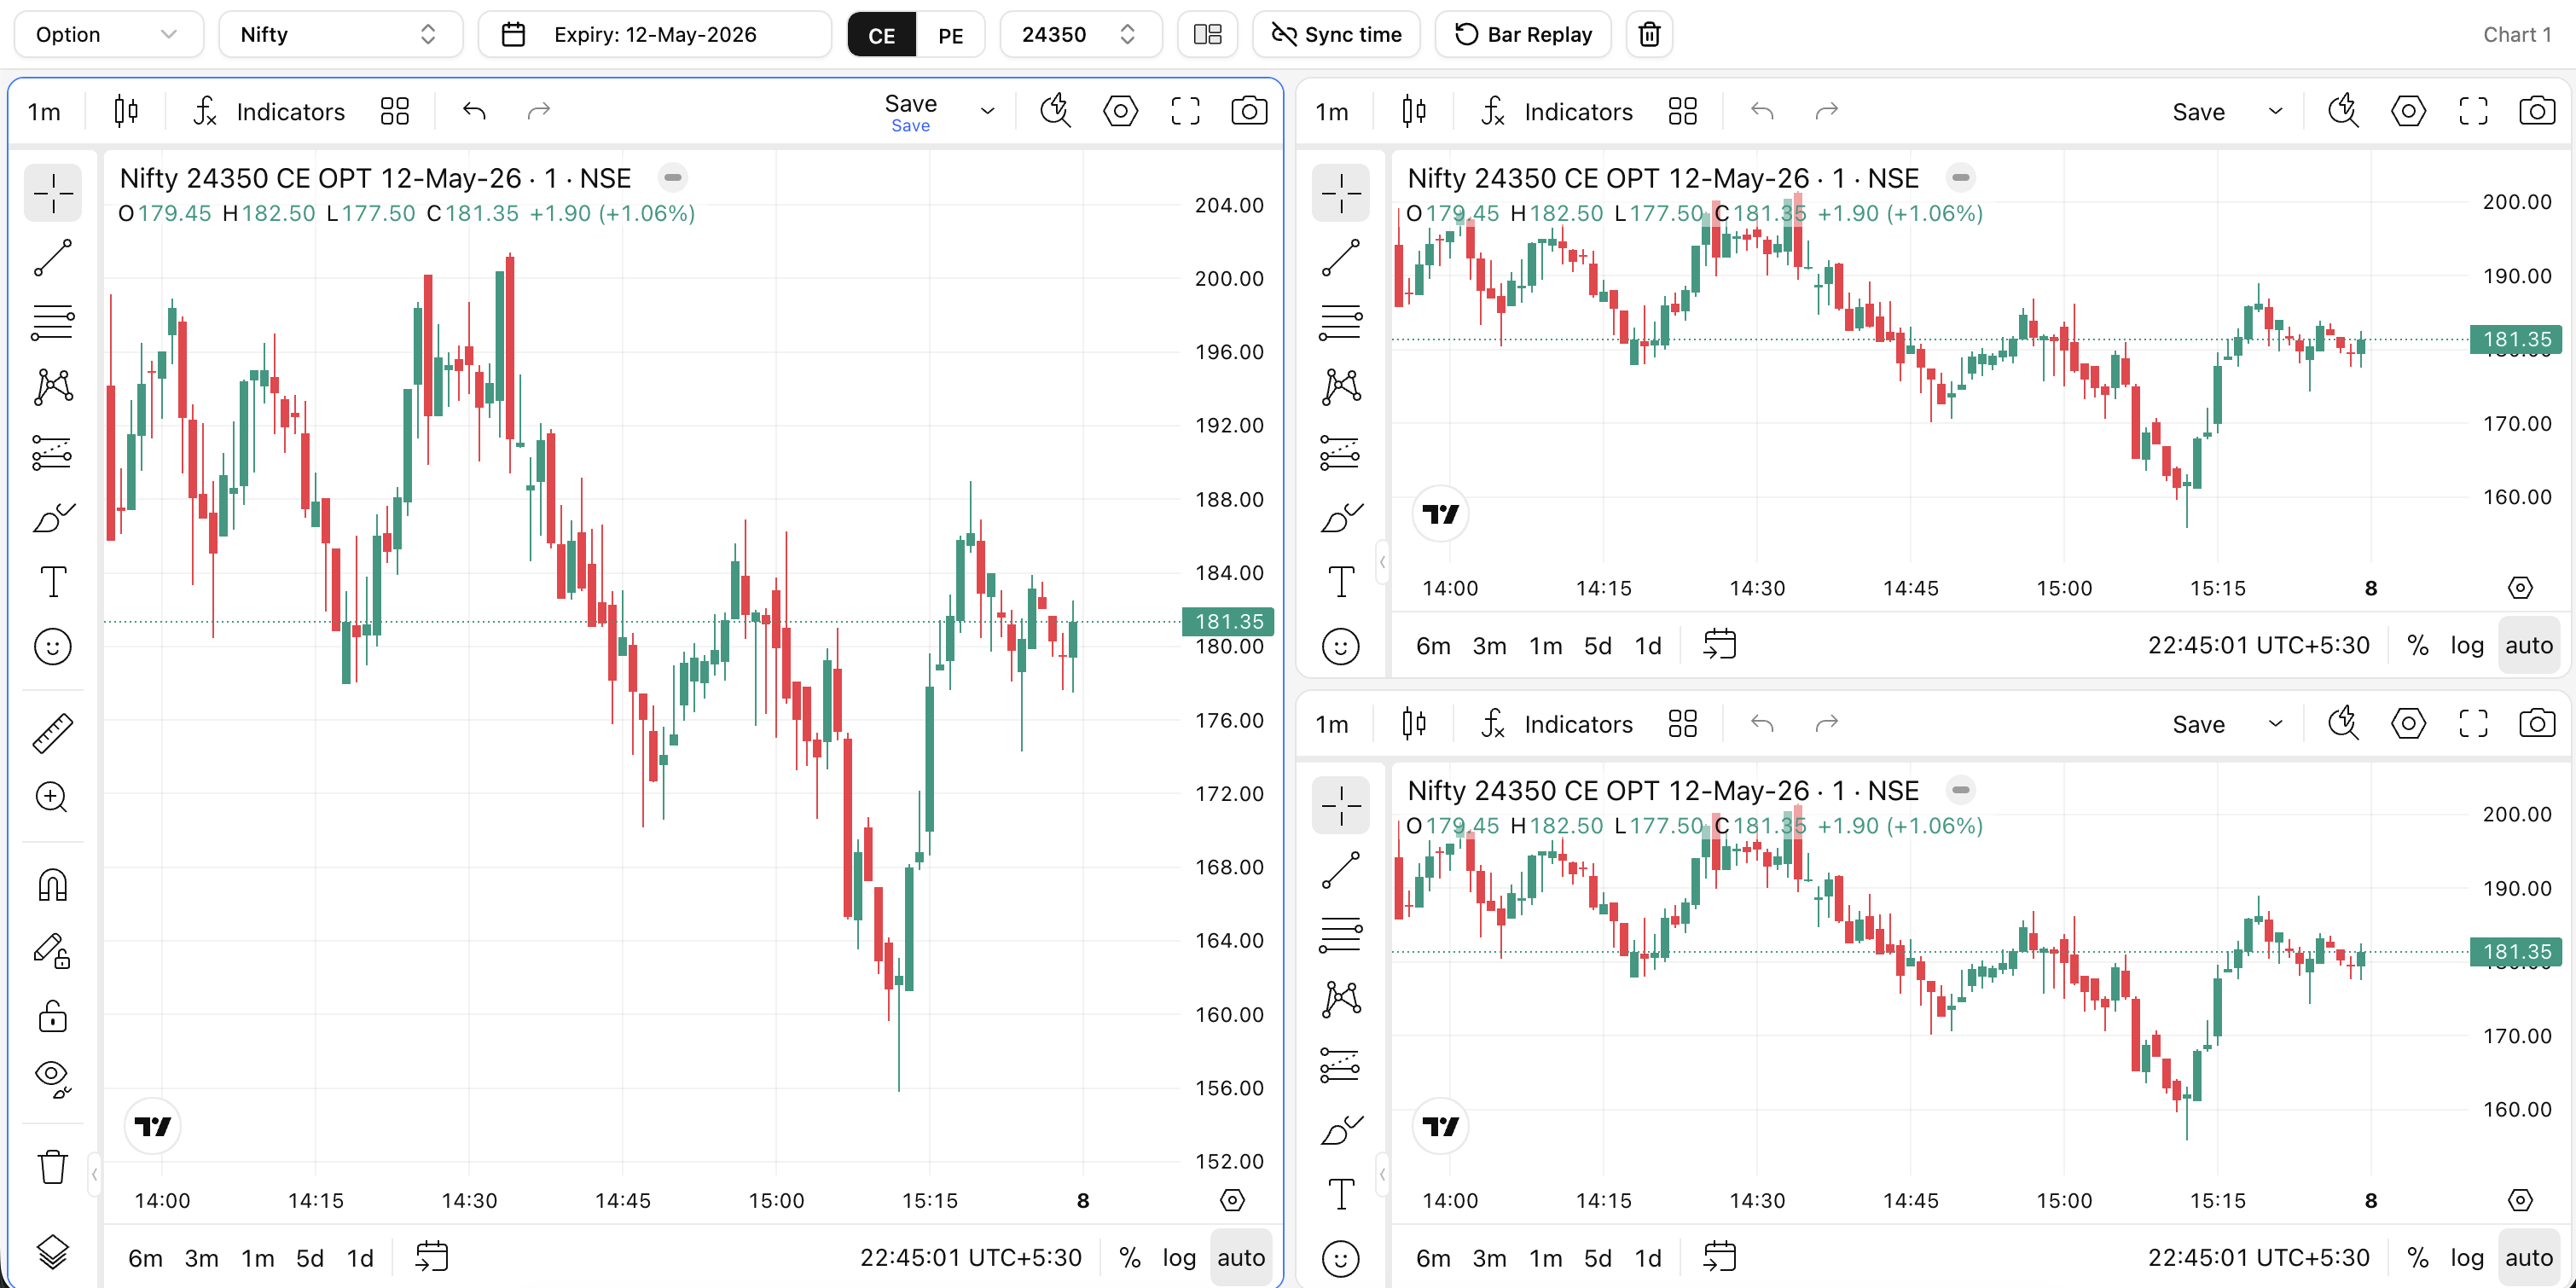Click the top bar trash delete icon
This screenshot has height=1288, width=2576.
coord(1650,34)
